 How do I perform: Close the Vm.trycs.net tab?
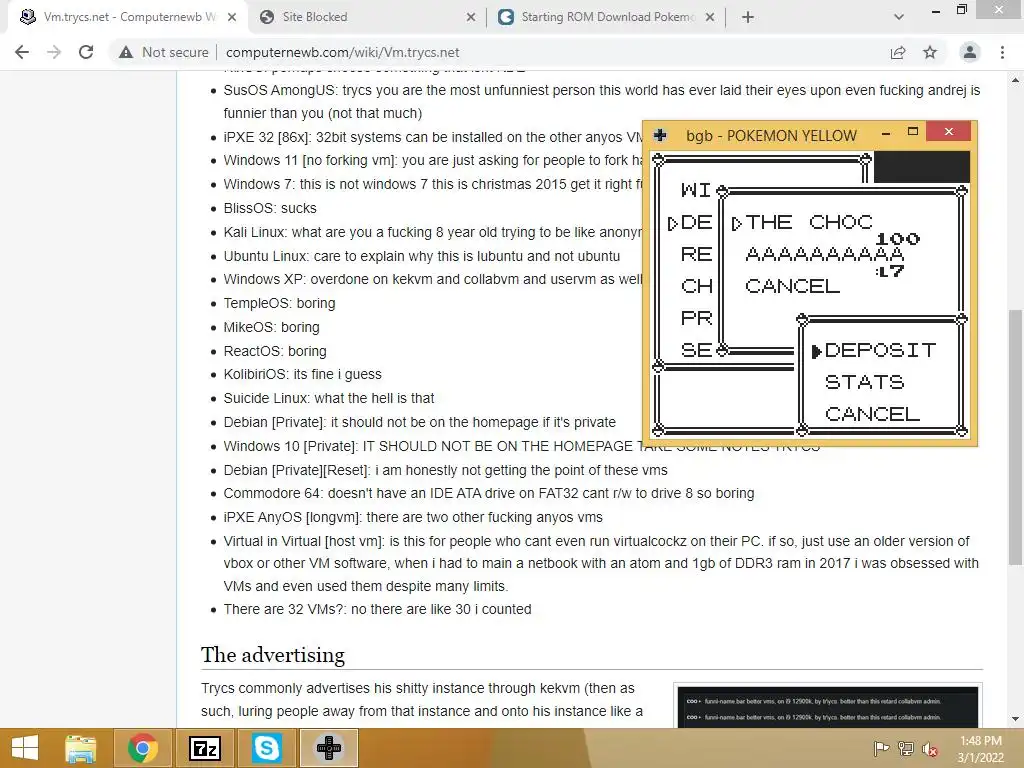pos(232,18)
